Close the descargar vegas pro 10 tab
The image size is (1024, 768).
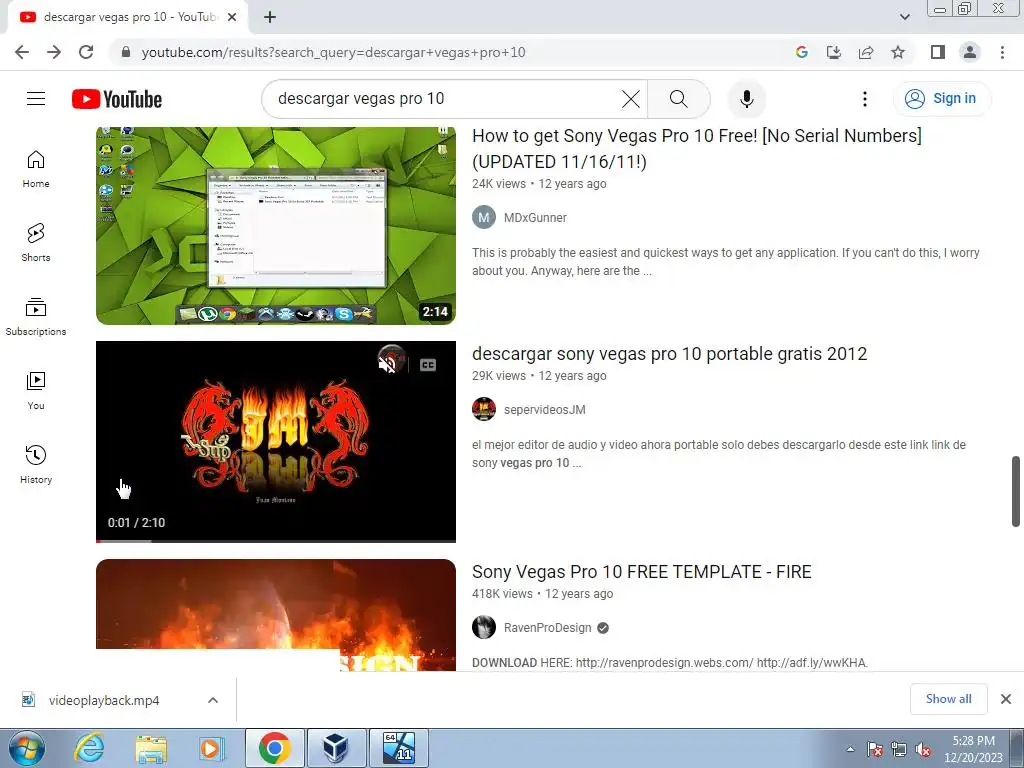pos(232,18)
